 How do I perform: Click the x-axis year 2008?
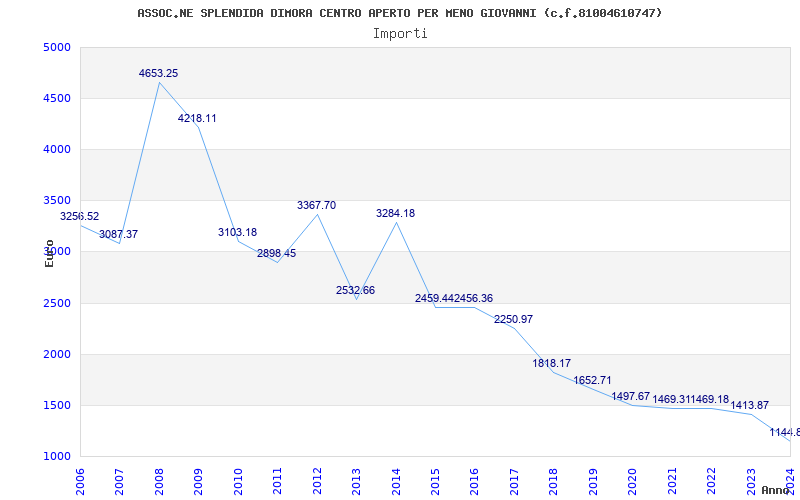click(159, 482)
